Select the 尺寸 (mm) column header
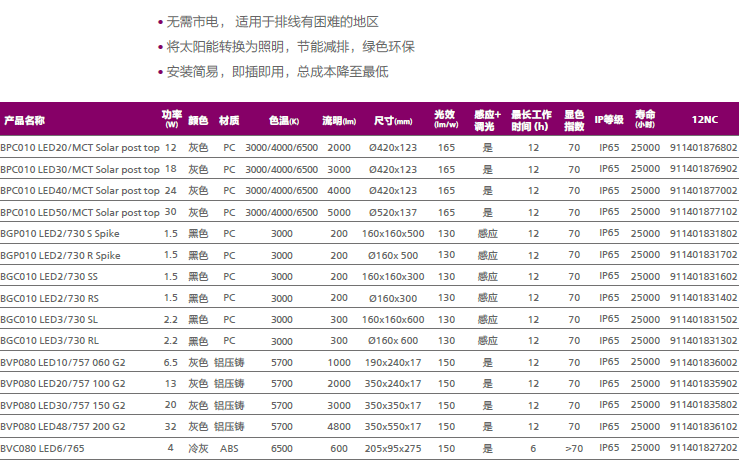 click(x=393, y=120)
